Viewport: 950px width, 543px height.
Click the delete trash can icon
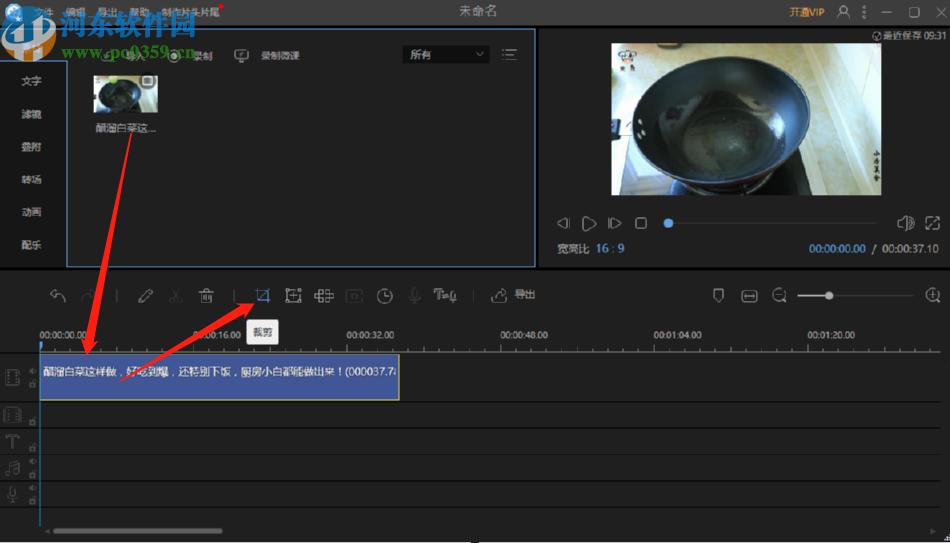point(206,295)
